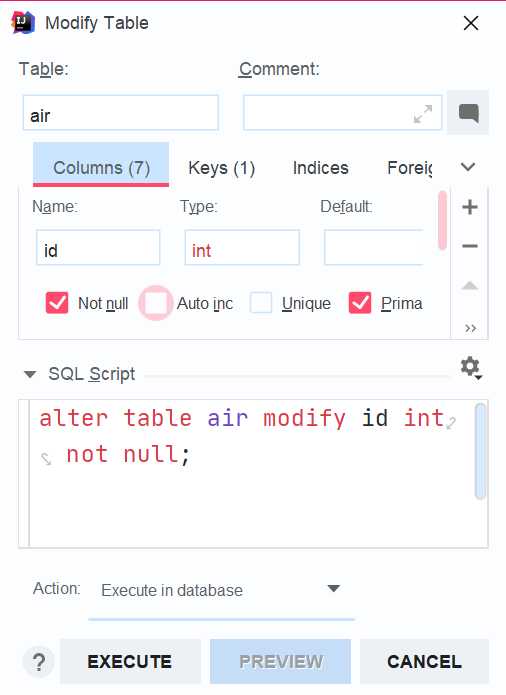This screenshot has width=506, height=695.
Task: Open the Foreign keys tab
Action: pyautogui.click(x=409, y=168)
